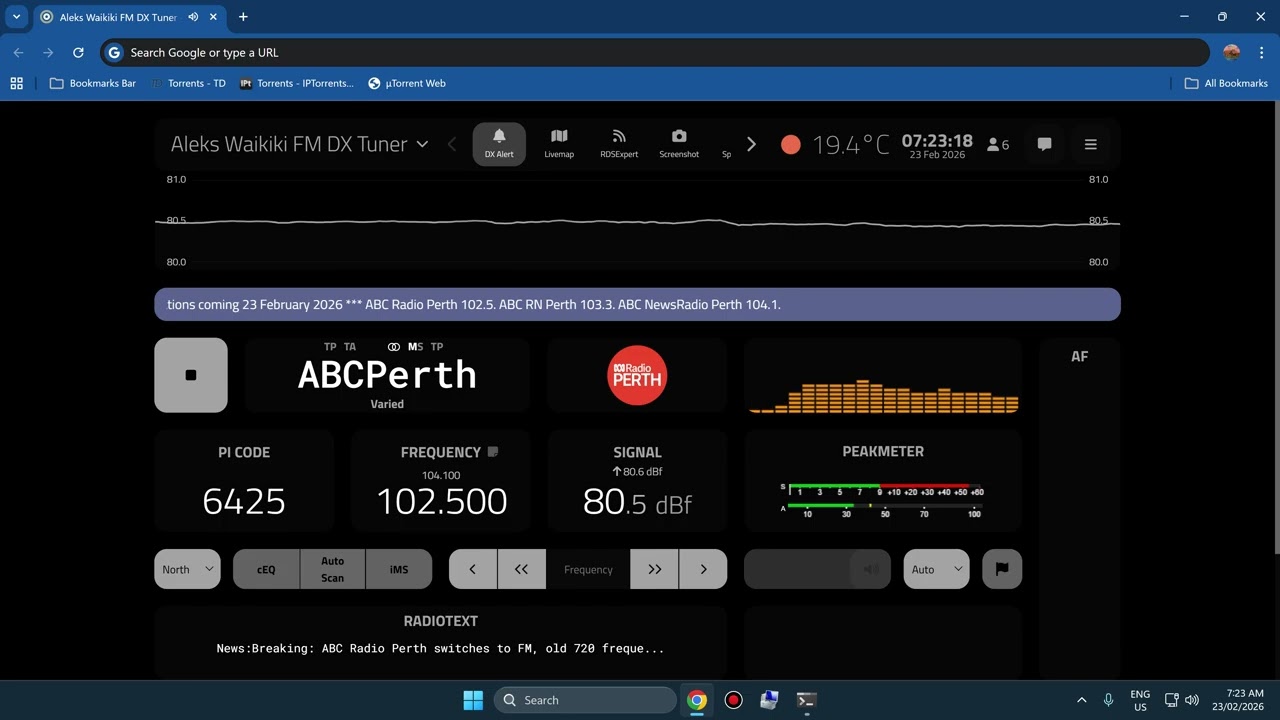Screen dimensions: 1280x720
Task: Open the Torrents - TD bookmark
Action: [188, 83]
